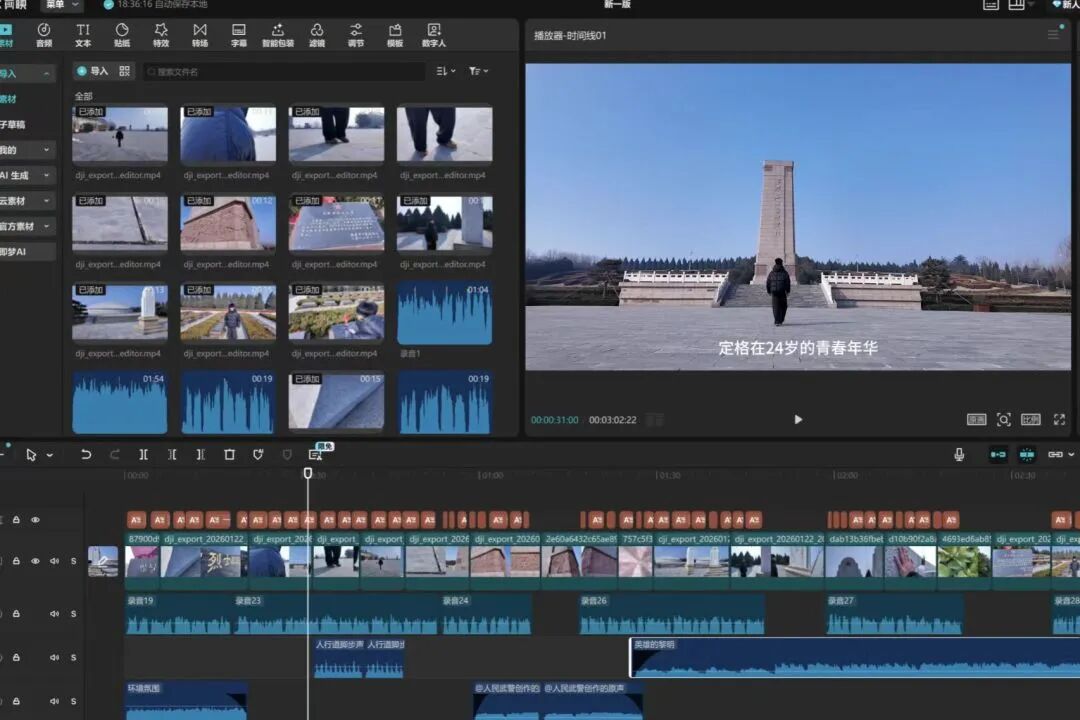Enter fullscreen preview in the player
Screen dimensions: 1080x720
tap(1059, 420)
